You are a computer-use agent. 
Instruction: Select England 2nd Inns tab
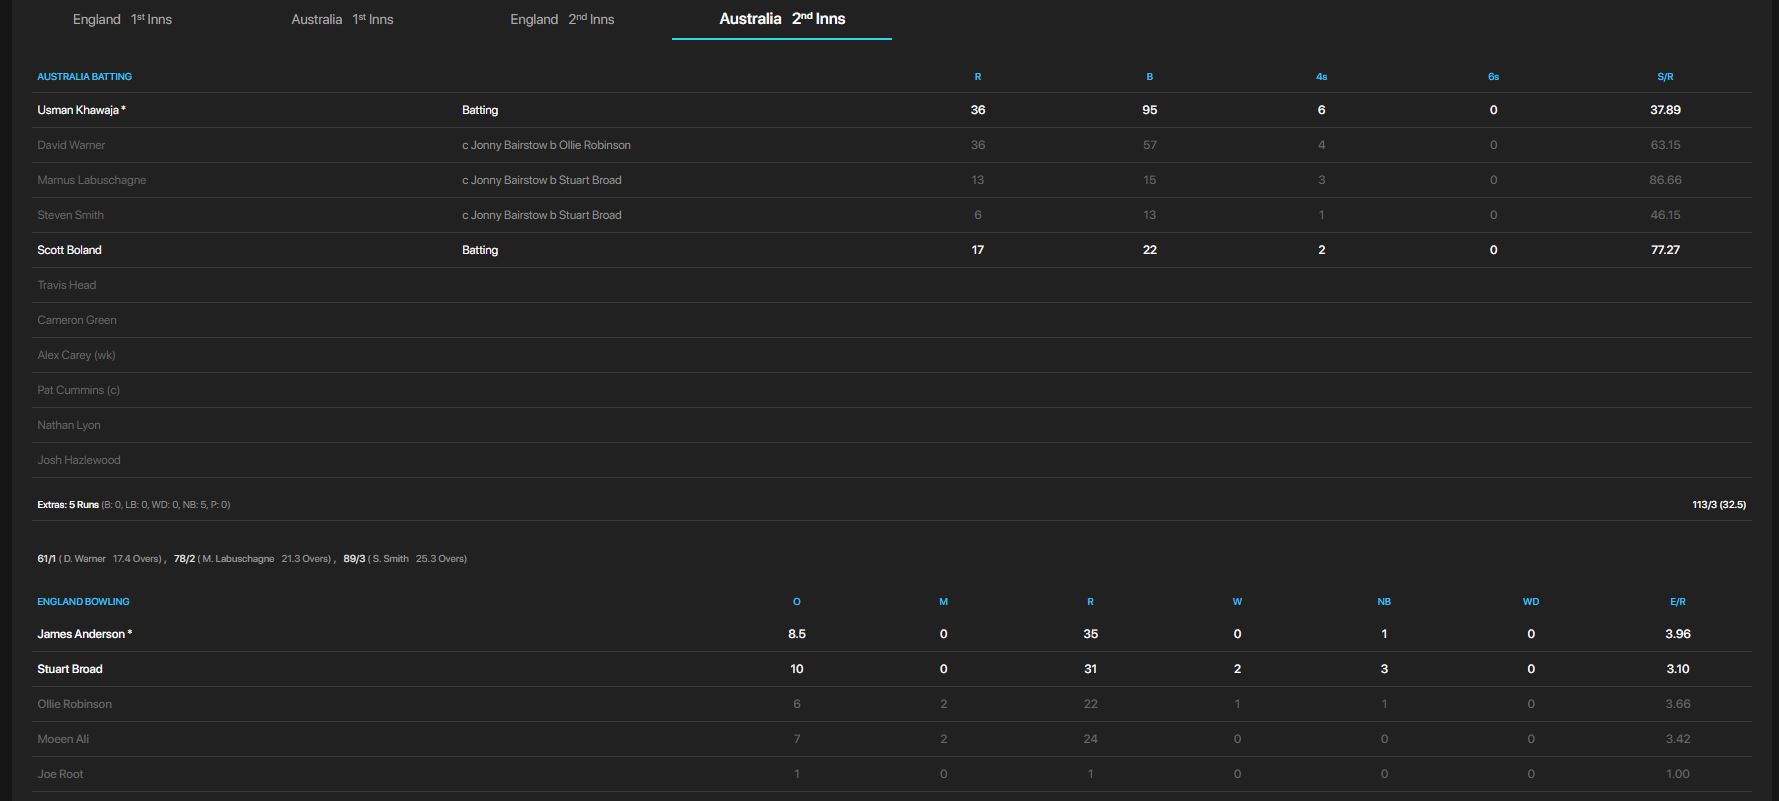click(x=562, y=19)
